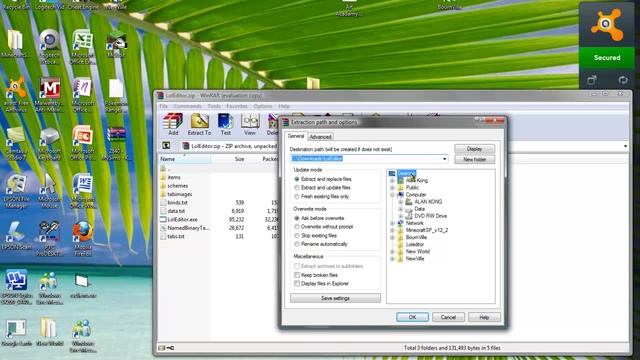The image size is (640, 360).
Task: Switch to the General tab
Action: pyautogui.click(x=296, y=136)
